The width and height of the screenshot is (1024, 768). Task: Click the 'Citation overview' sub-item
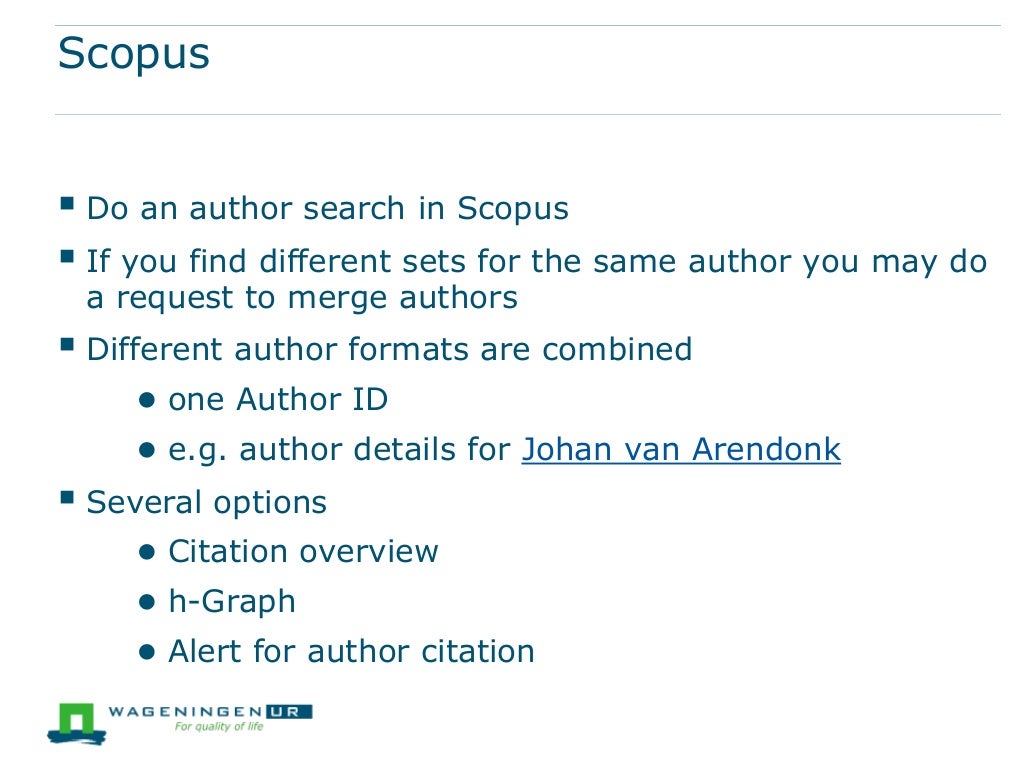(303, 551)
